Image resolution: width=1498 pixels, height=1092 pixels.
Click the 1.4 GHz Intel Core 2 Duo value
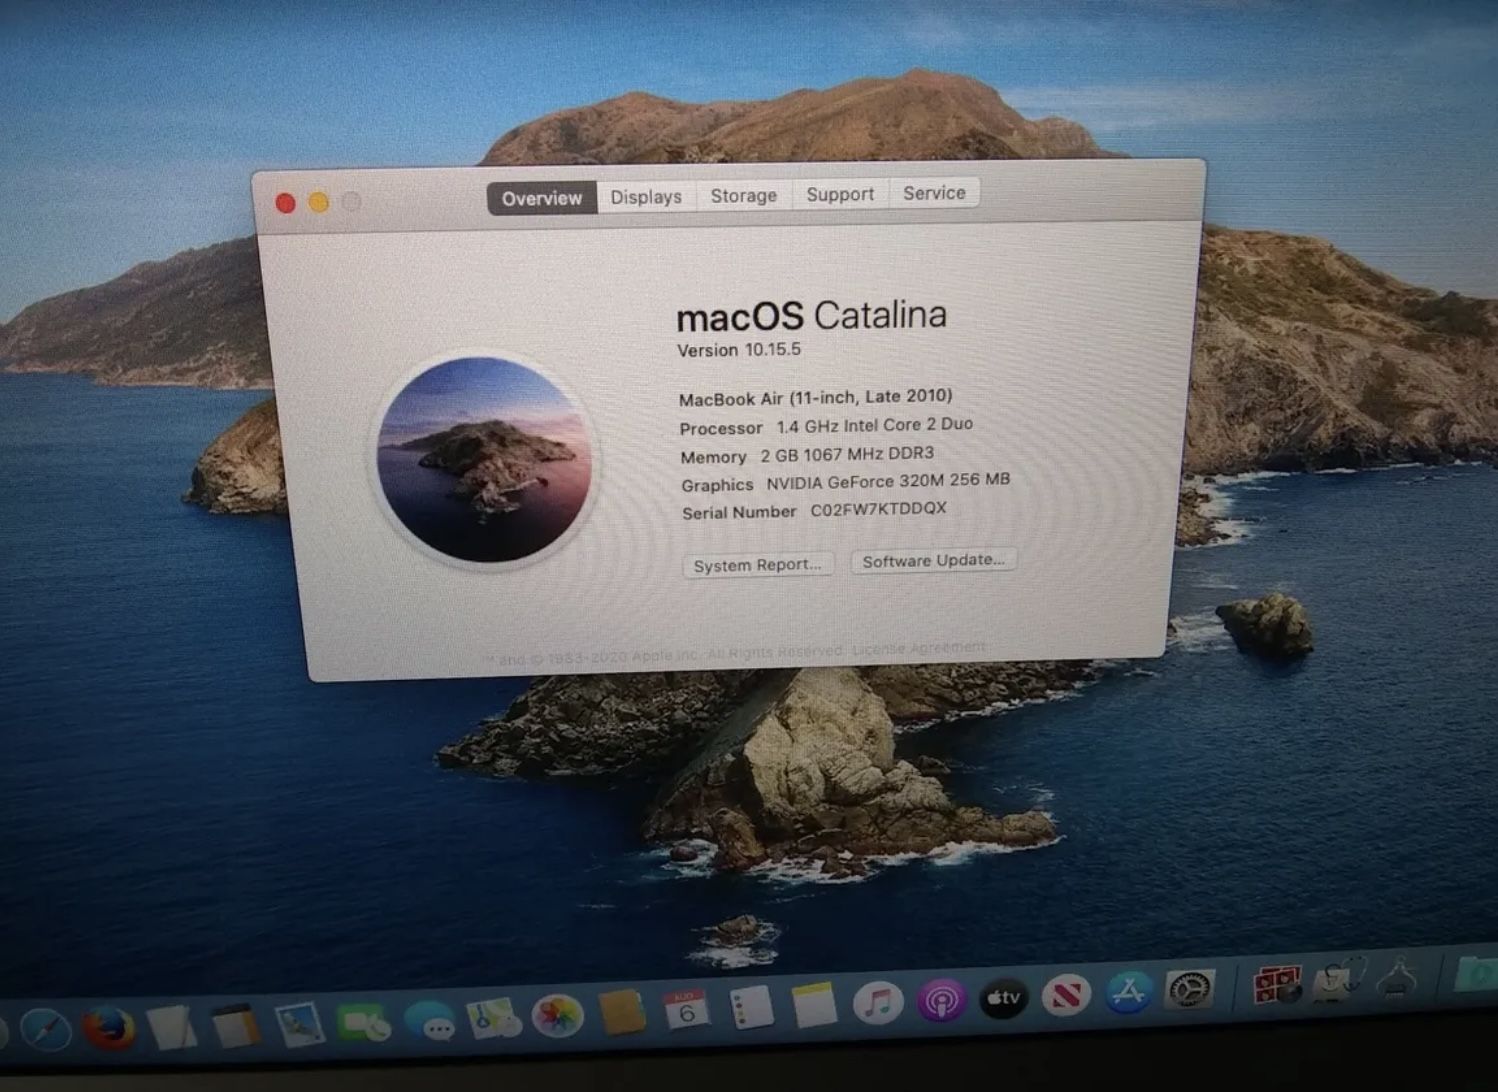pyautogui.click(x=874, y=425)
